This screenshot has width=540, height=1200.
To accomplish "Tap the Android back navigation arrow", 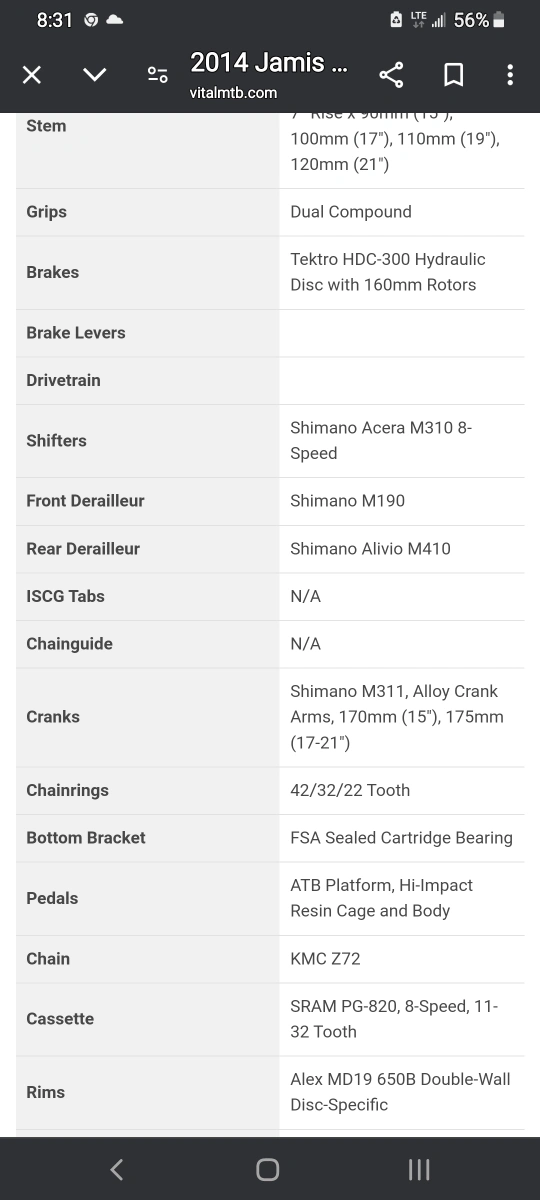I will [x=116, y=1169].
